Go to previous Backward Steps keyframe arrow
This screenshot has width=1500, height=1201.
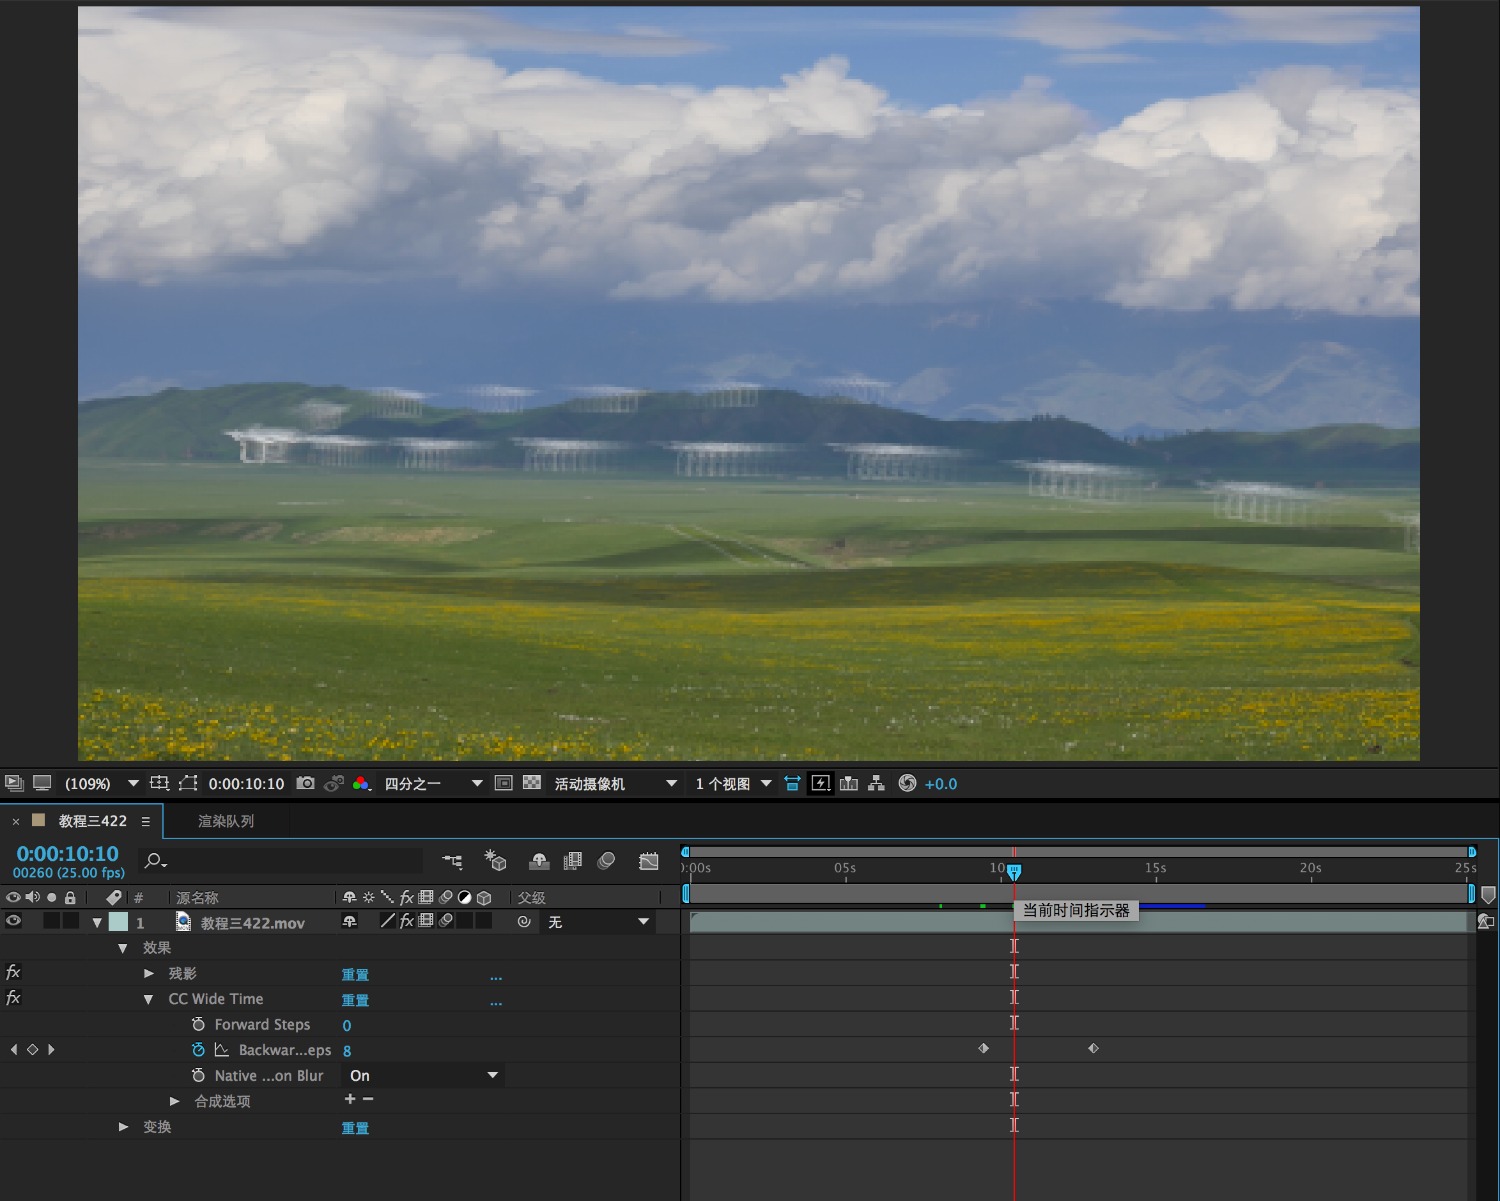(x=13, y=1049)
